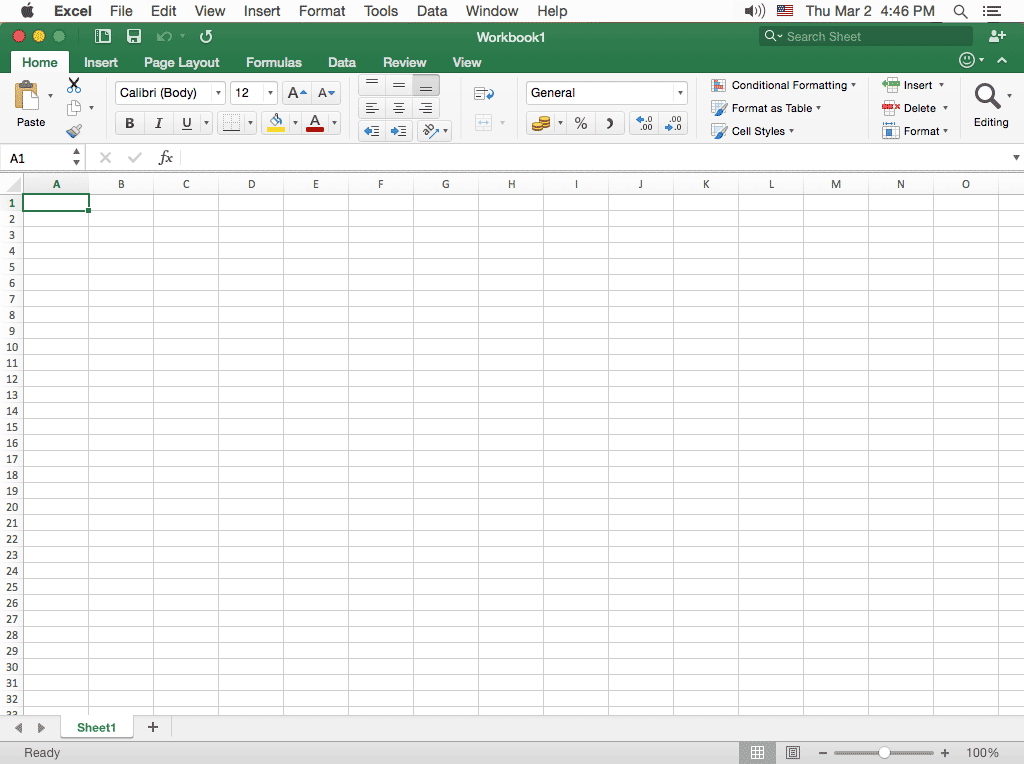Screen dimensions: 1024x764
Task: Apply percent style format
Action: pyautogui.click(x=581, y=123)
